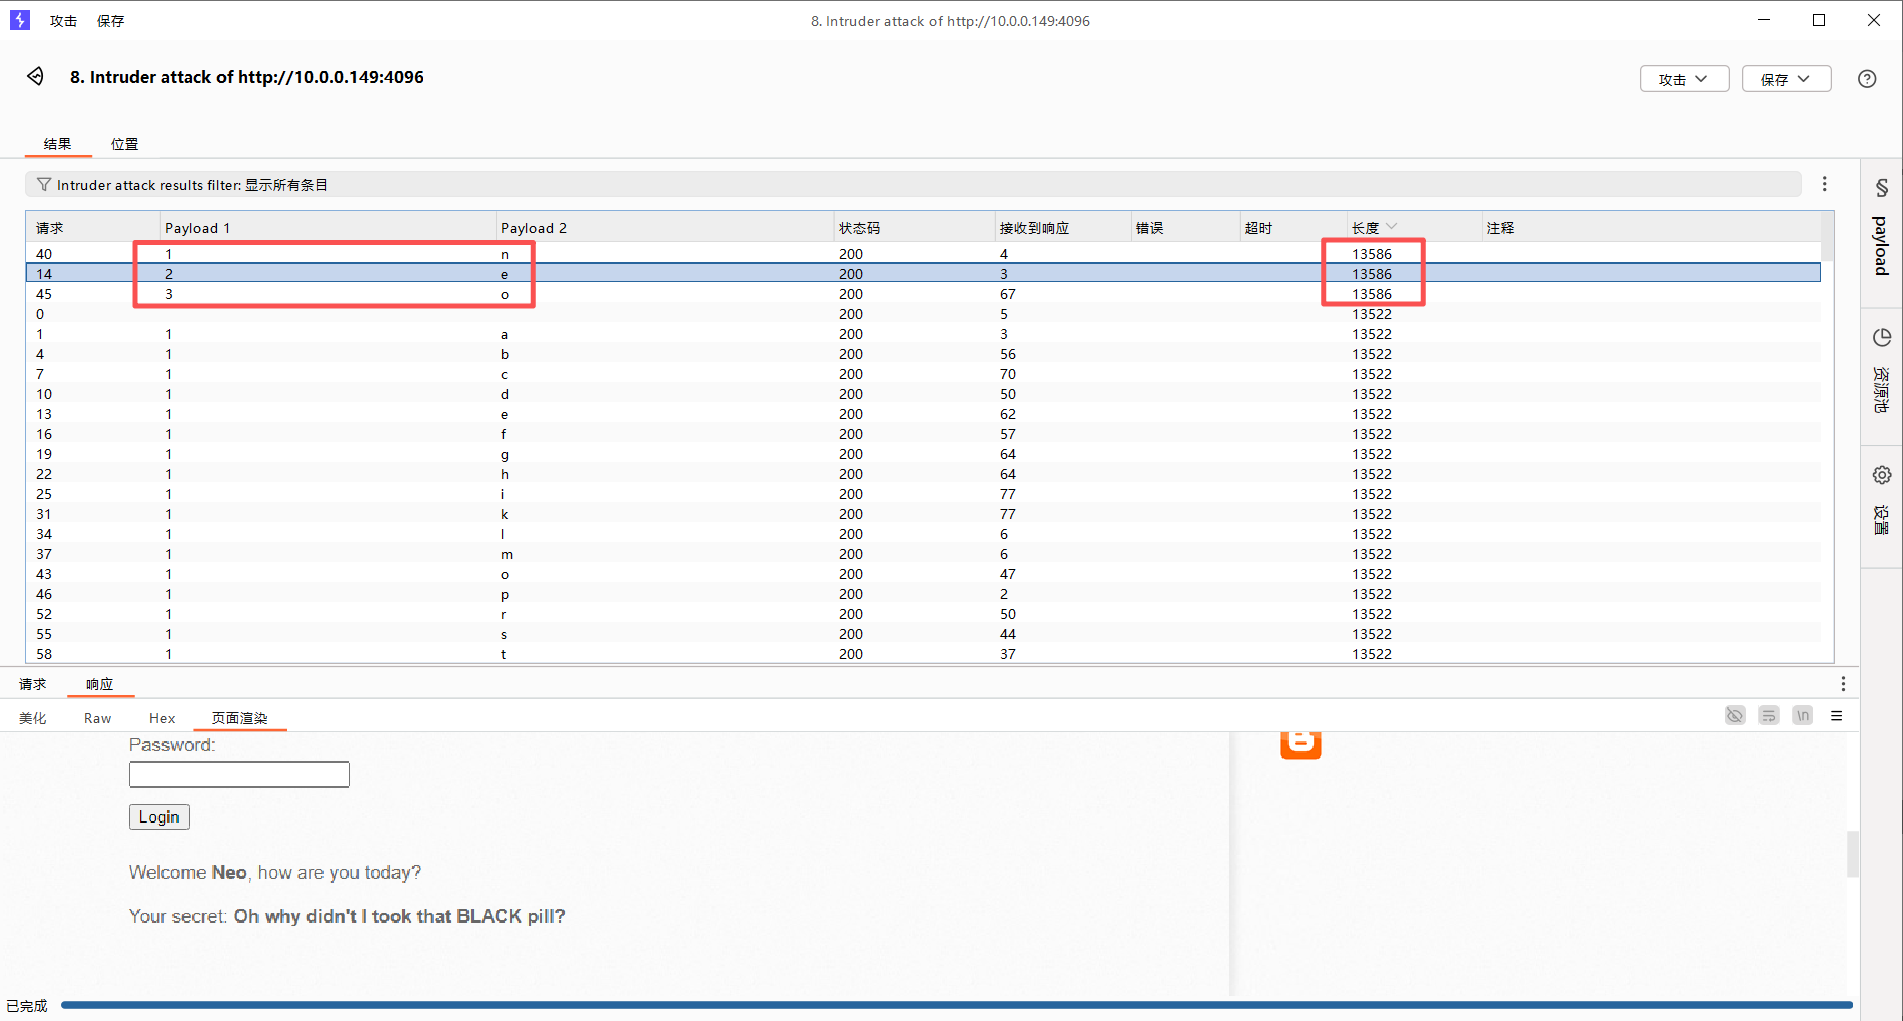
Task: Click the orange Blogger icon in rendered page
Action: 1301,745
